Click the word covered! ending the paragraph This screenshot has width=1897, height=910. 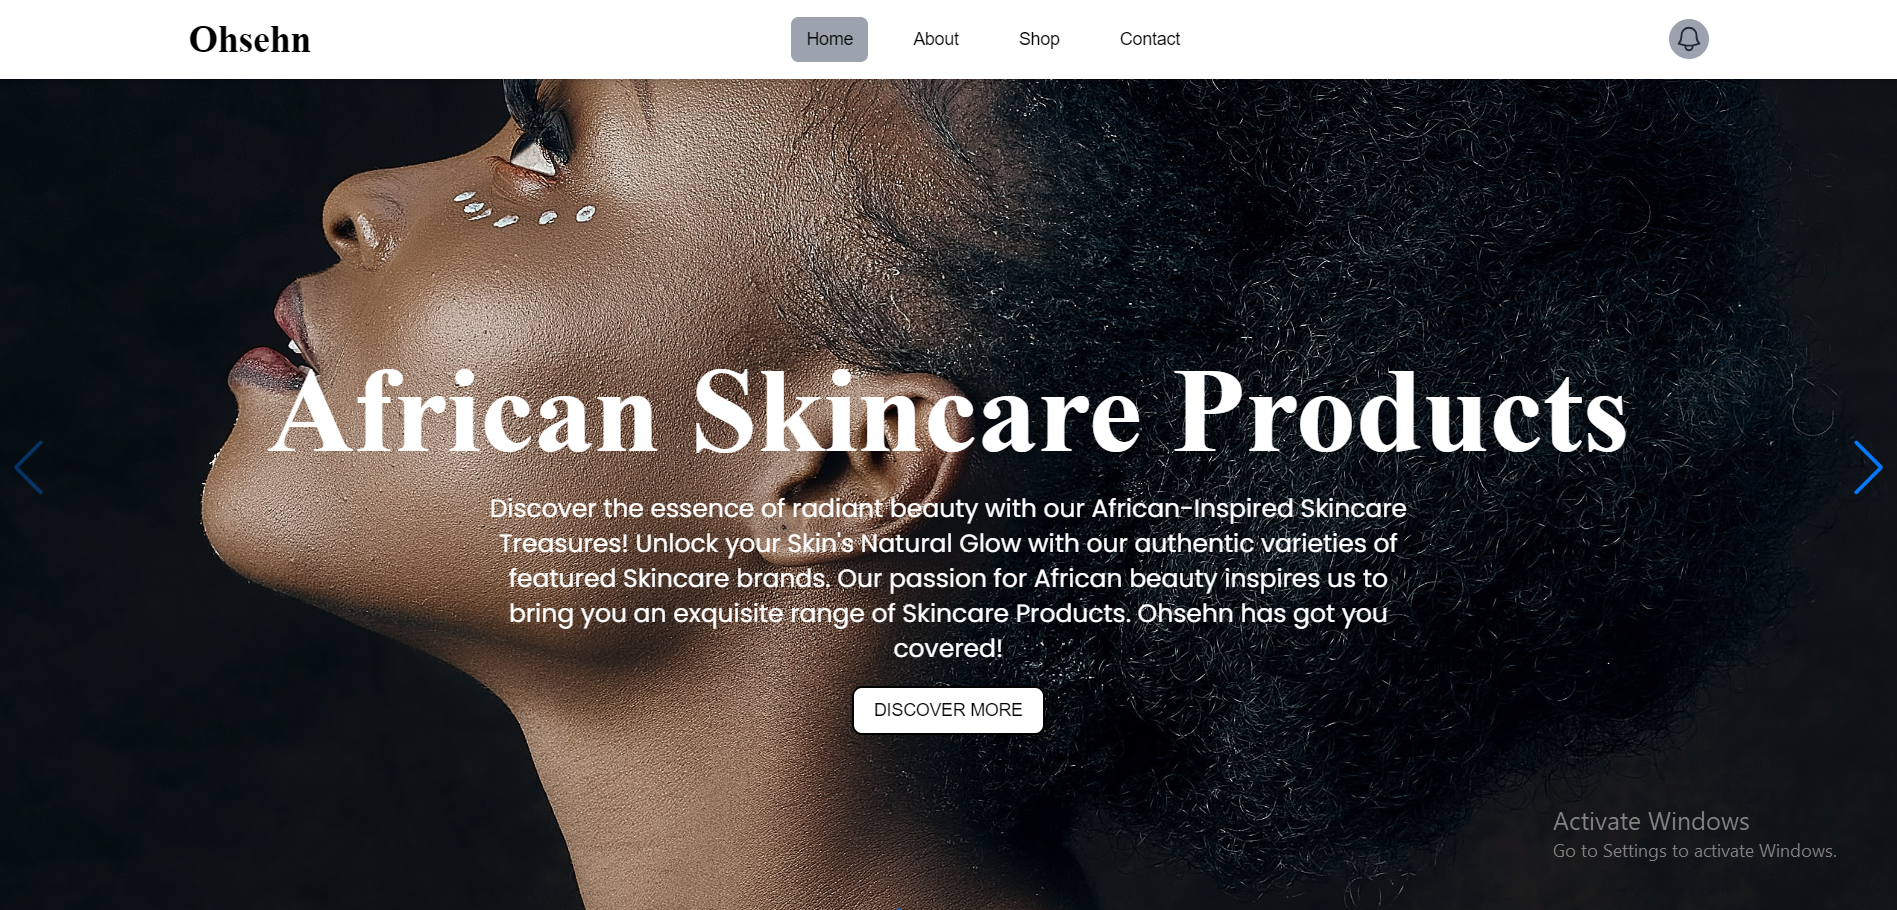(x=948, y=648)
